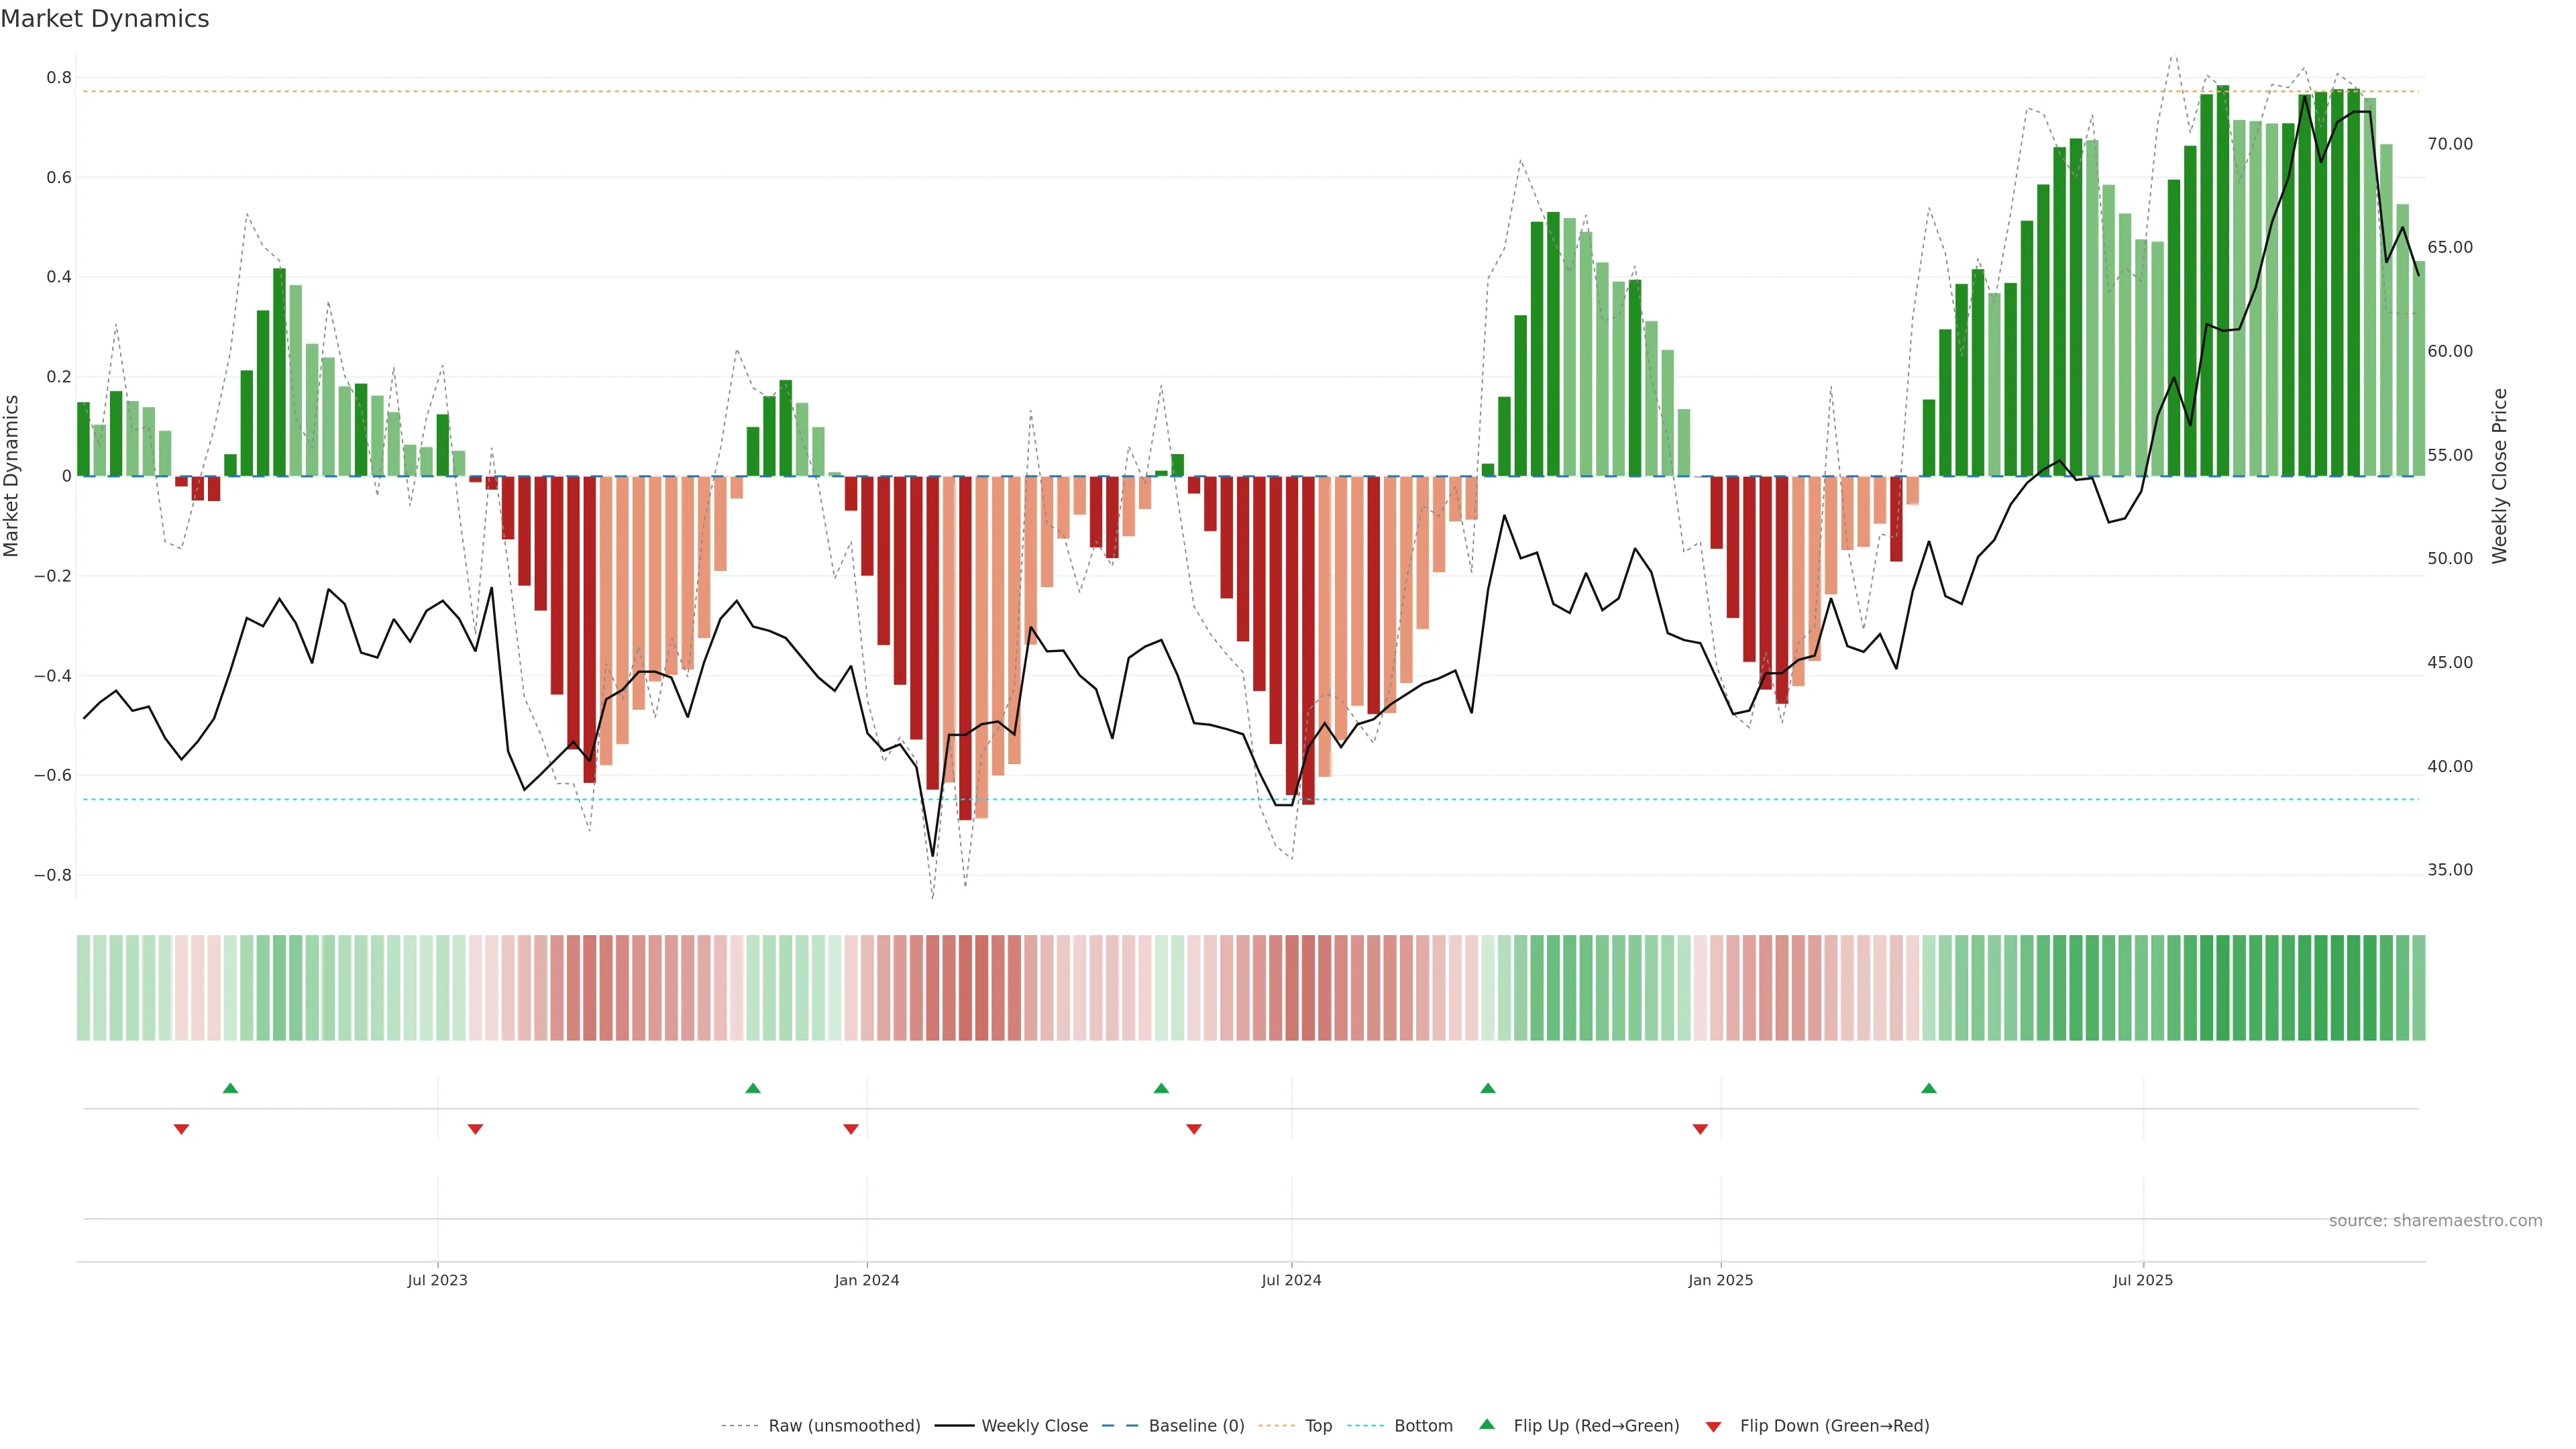Click the green flip-up marker between Jul 2024 and Jan 2025

(1487, 1088)
